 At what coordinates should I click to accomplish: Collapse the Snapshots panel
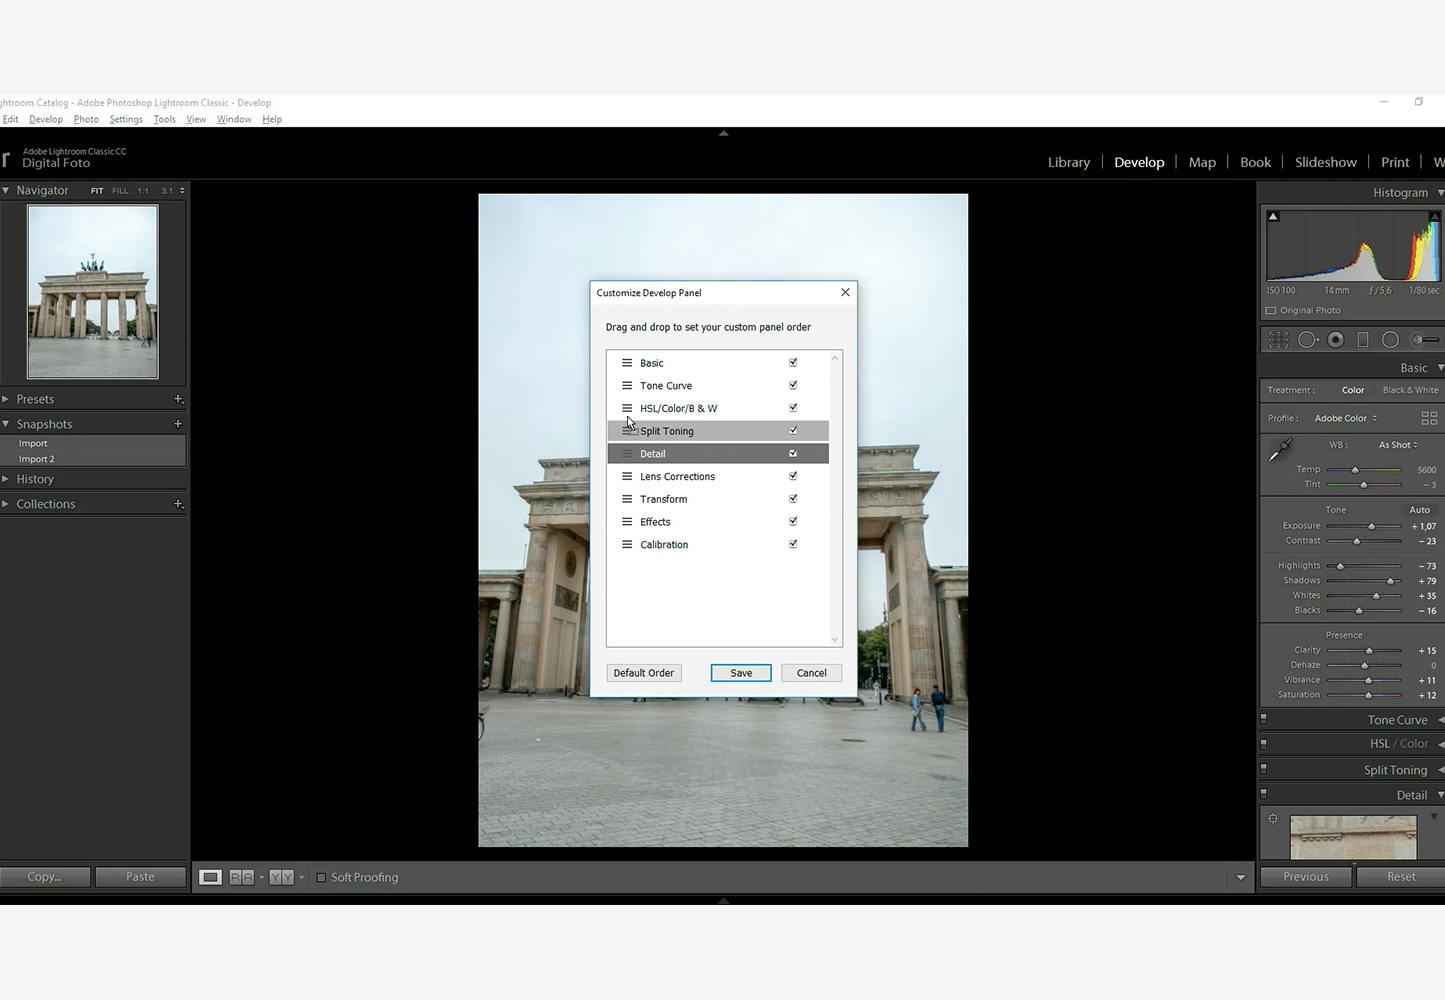point(6,424)
